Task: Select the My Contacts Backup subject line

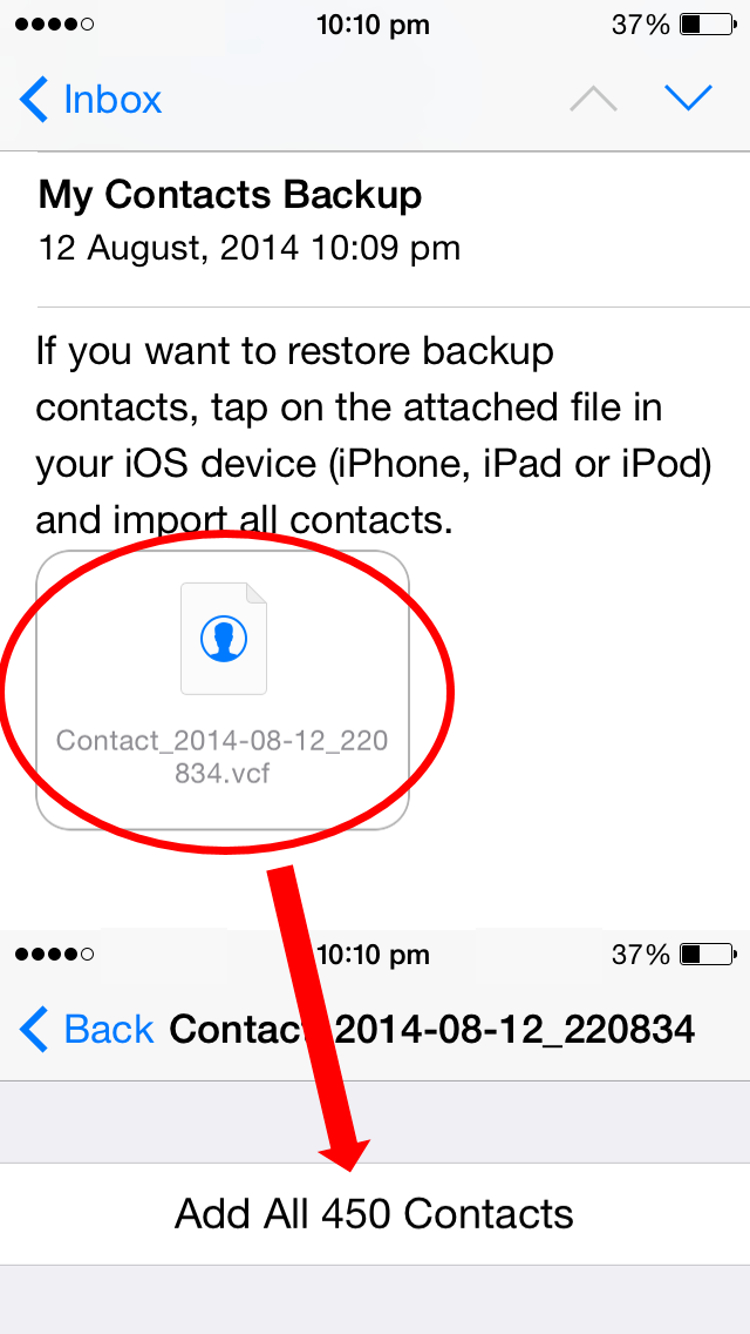Action: click(230, 195)
